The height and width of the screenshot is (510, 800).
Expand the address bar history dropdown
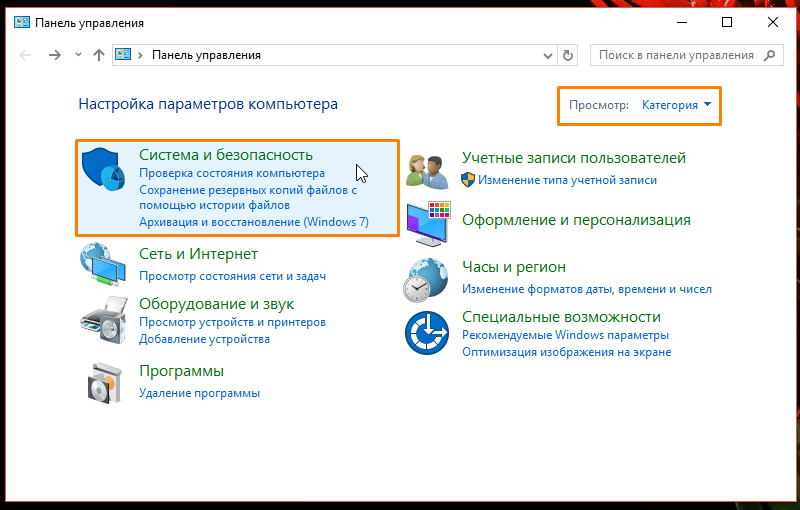click(547, 56)
